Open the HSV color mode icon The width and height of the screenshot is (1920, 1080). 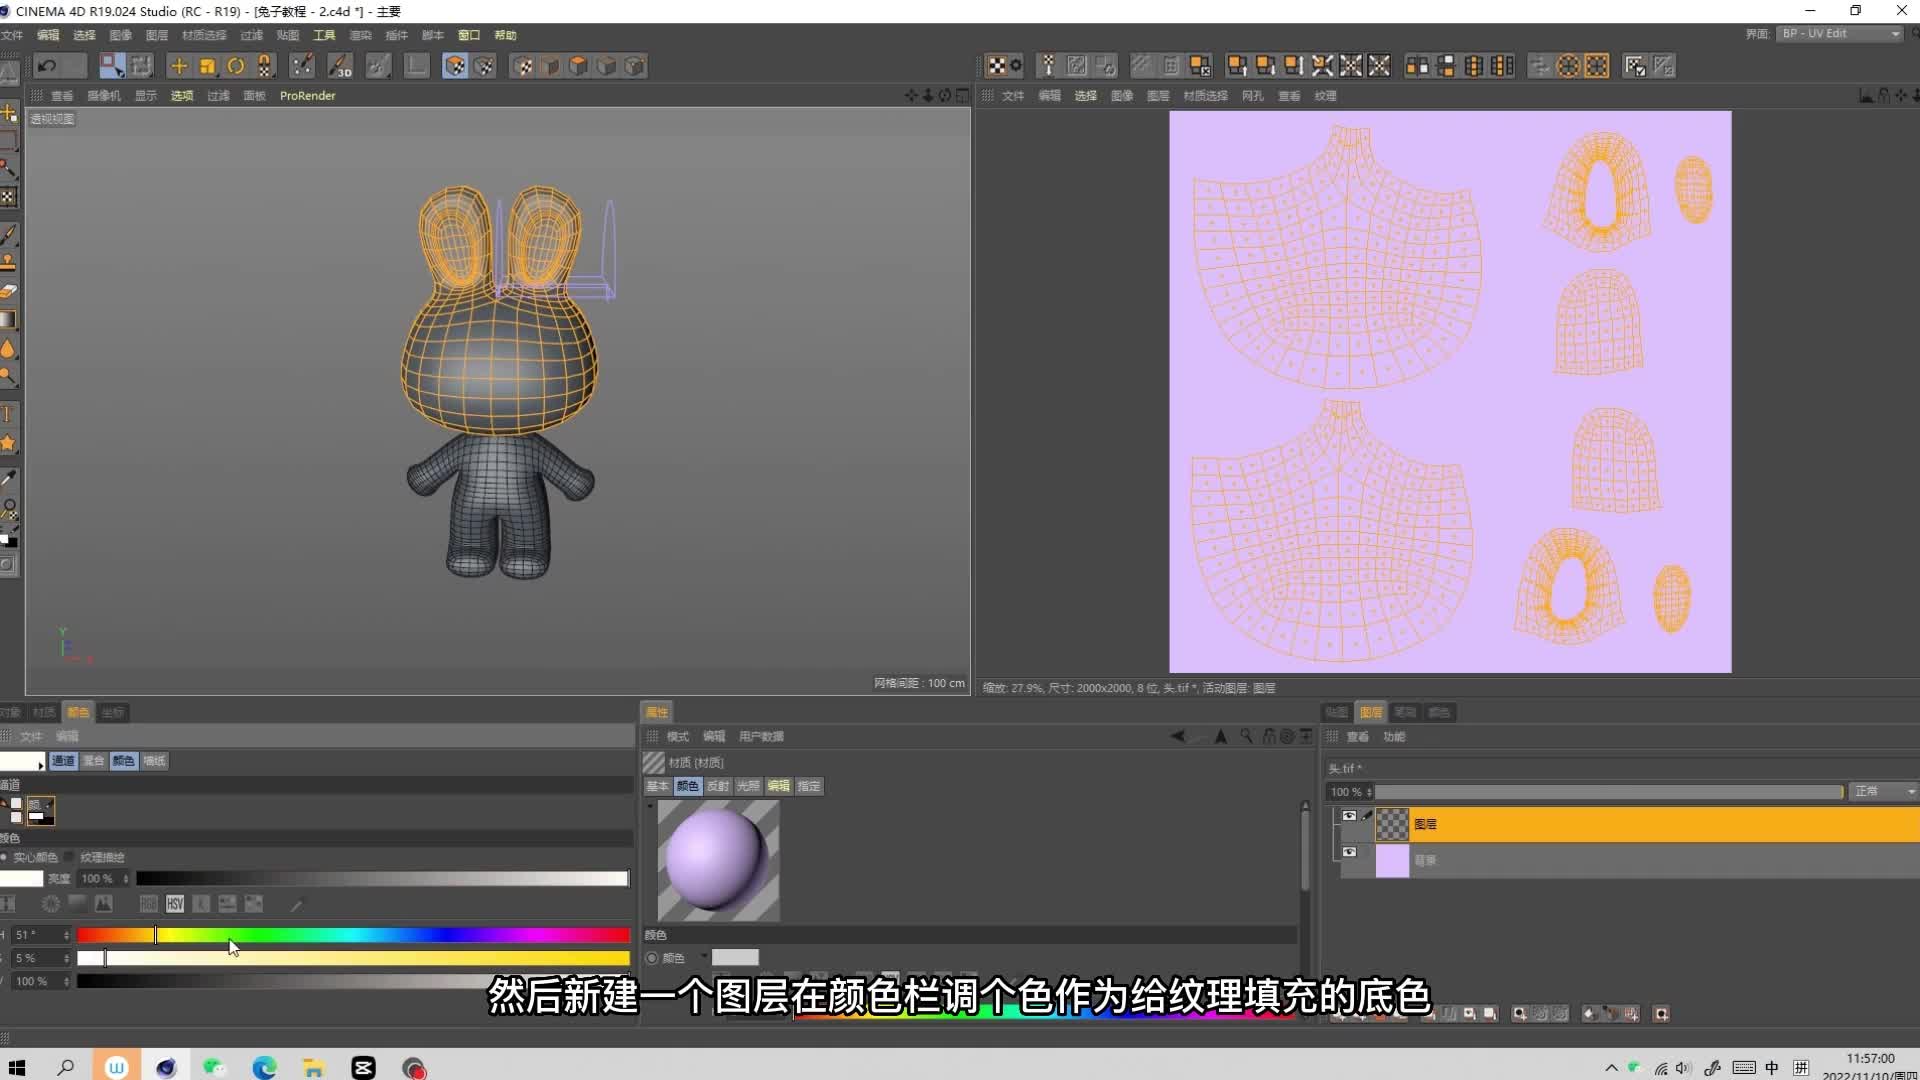coord(175,904)
